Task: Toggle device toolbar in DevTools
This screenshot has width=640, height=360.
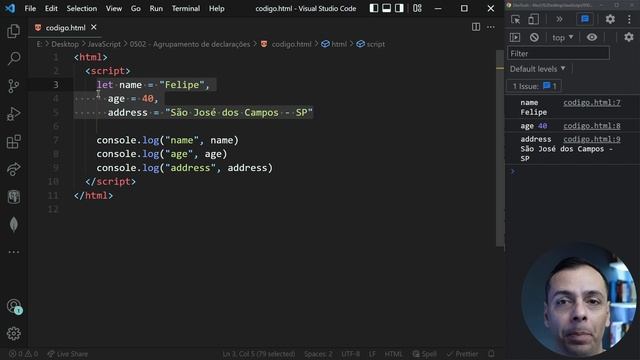Action: tap(533, 19)
